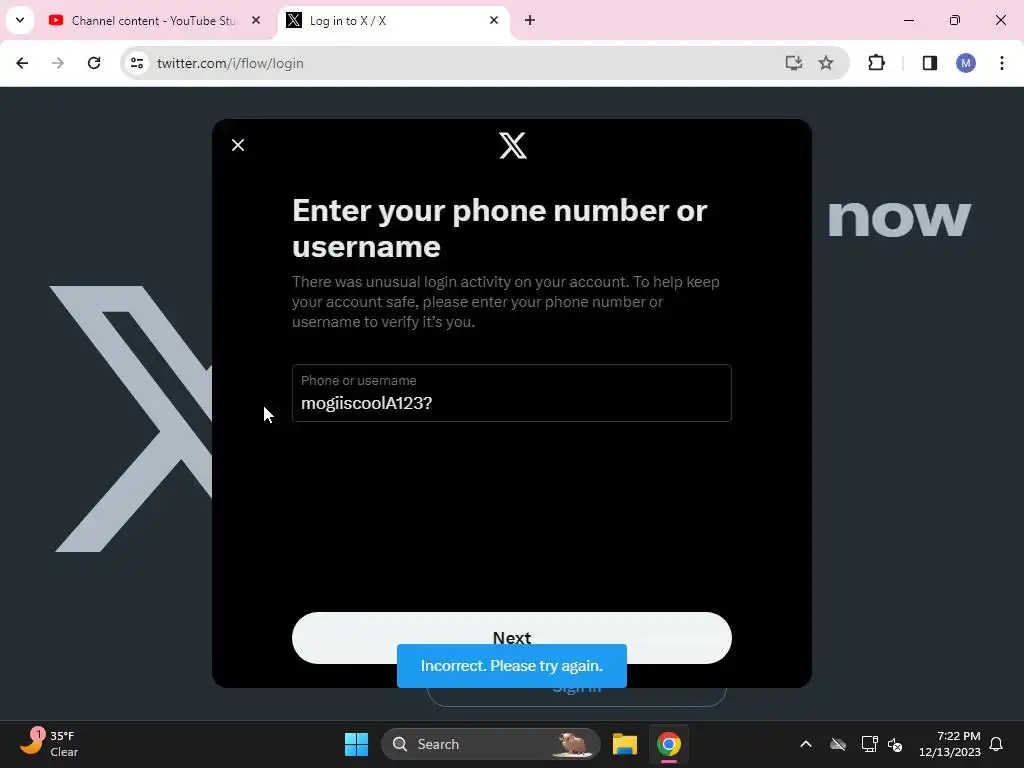The width and height of the screenshot is (1024, 768).
Task: Open a new browser tab
Action: (530, 20)
